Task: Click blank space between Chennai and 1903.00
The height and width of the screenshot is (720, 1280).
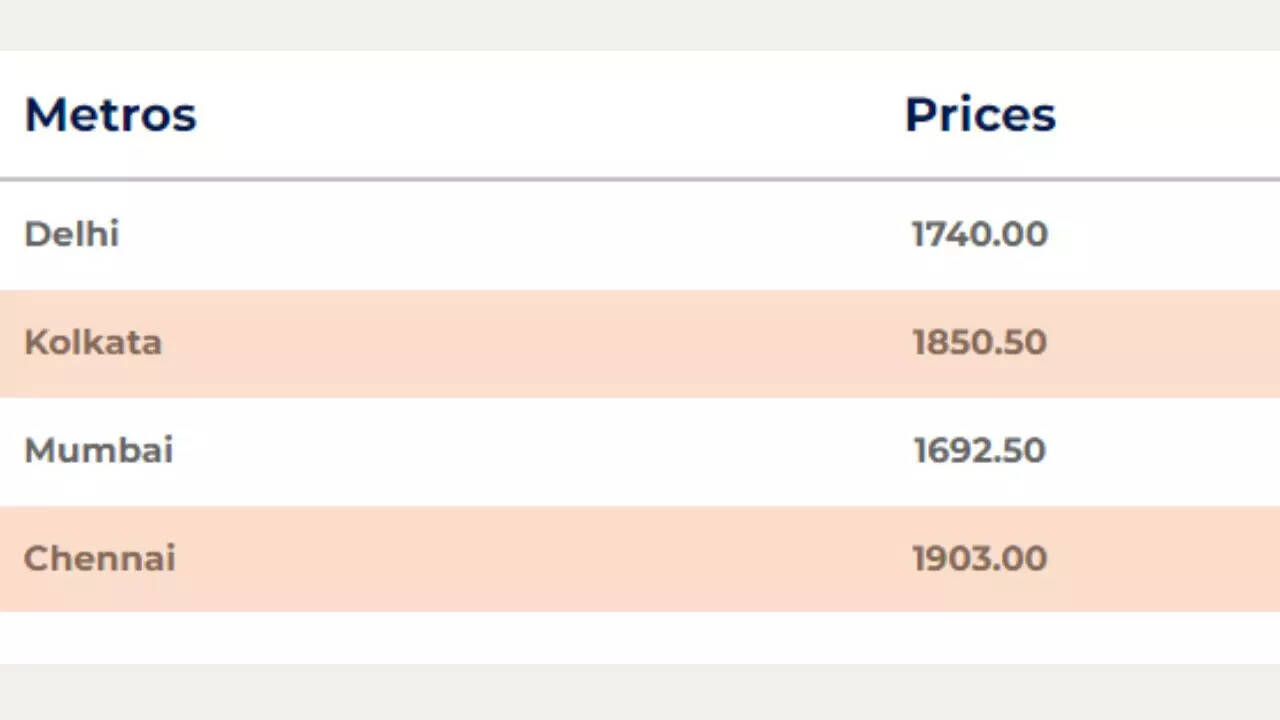Action: pos(540,558)
